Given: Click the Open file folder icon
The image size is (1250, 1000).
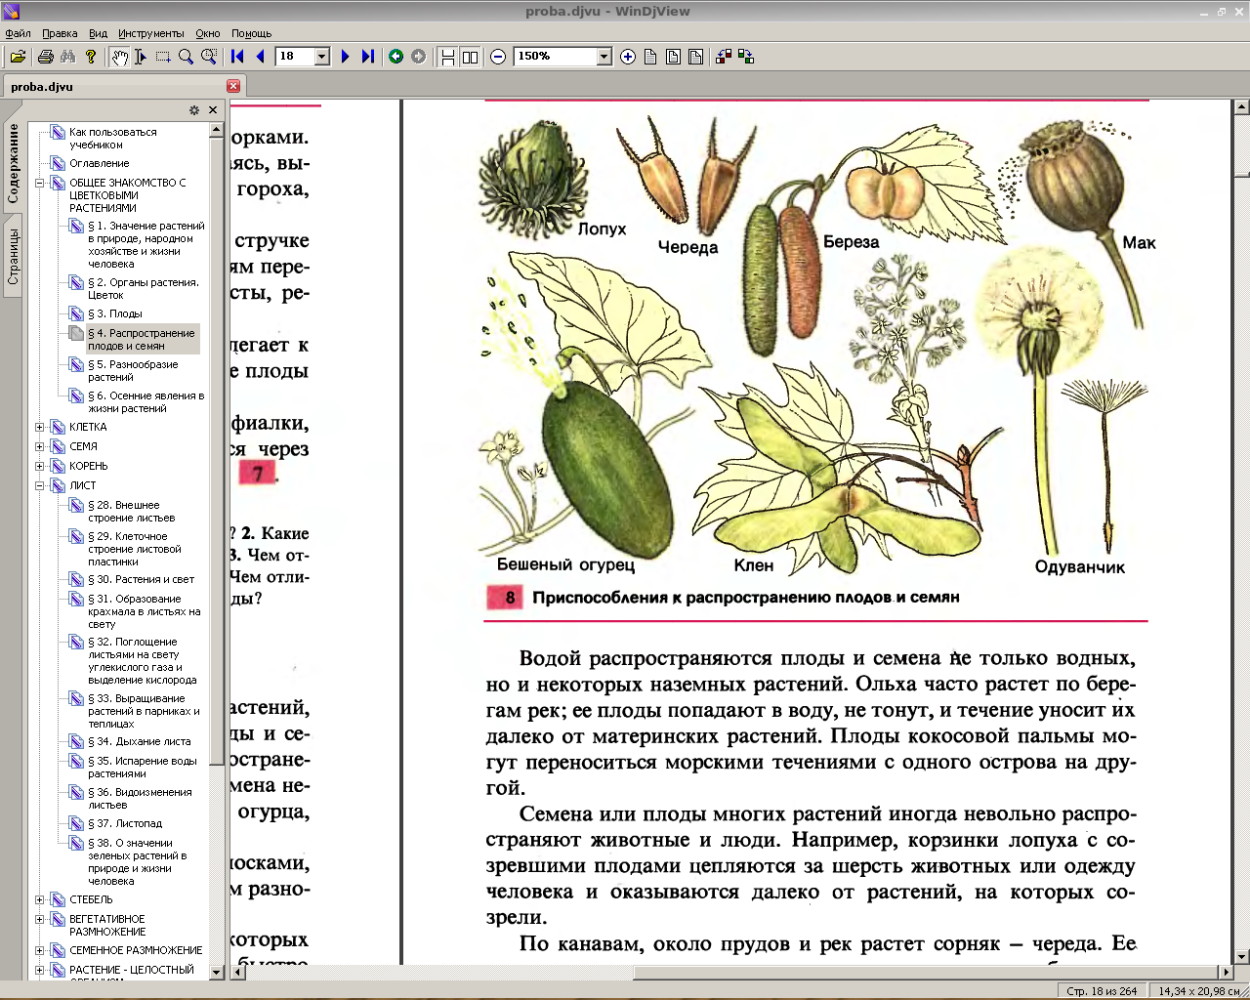Looking at the screenshot, I should (18, 57).
